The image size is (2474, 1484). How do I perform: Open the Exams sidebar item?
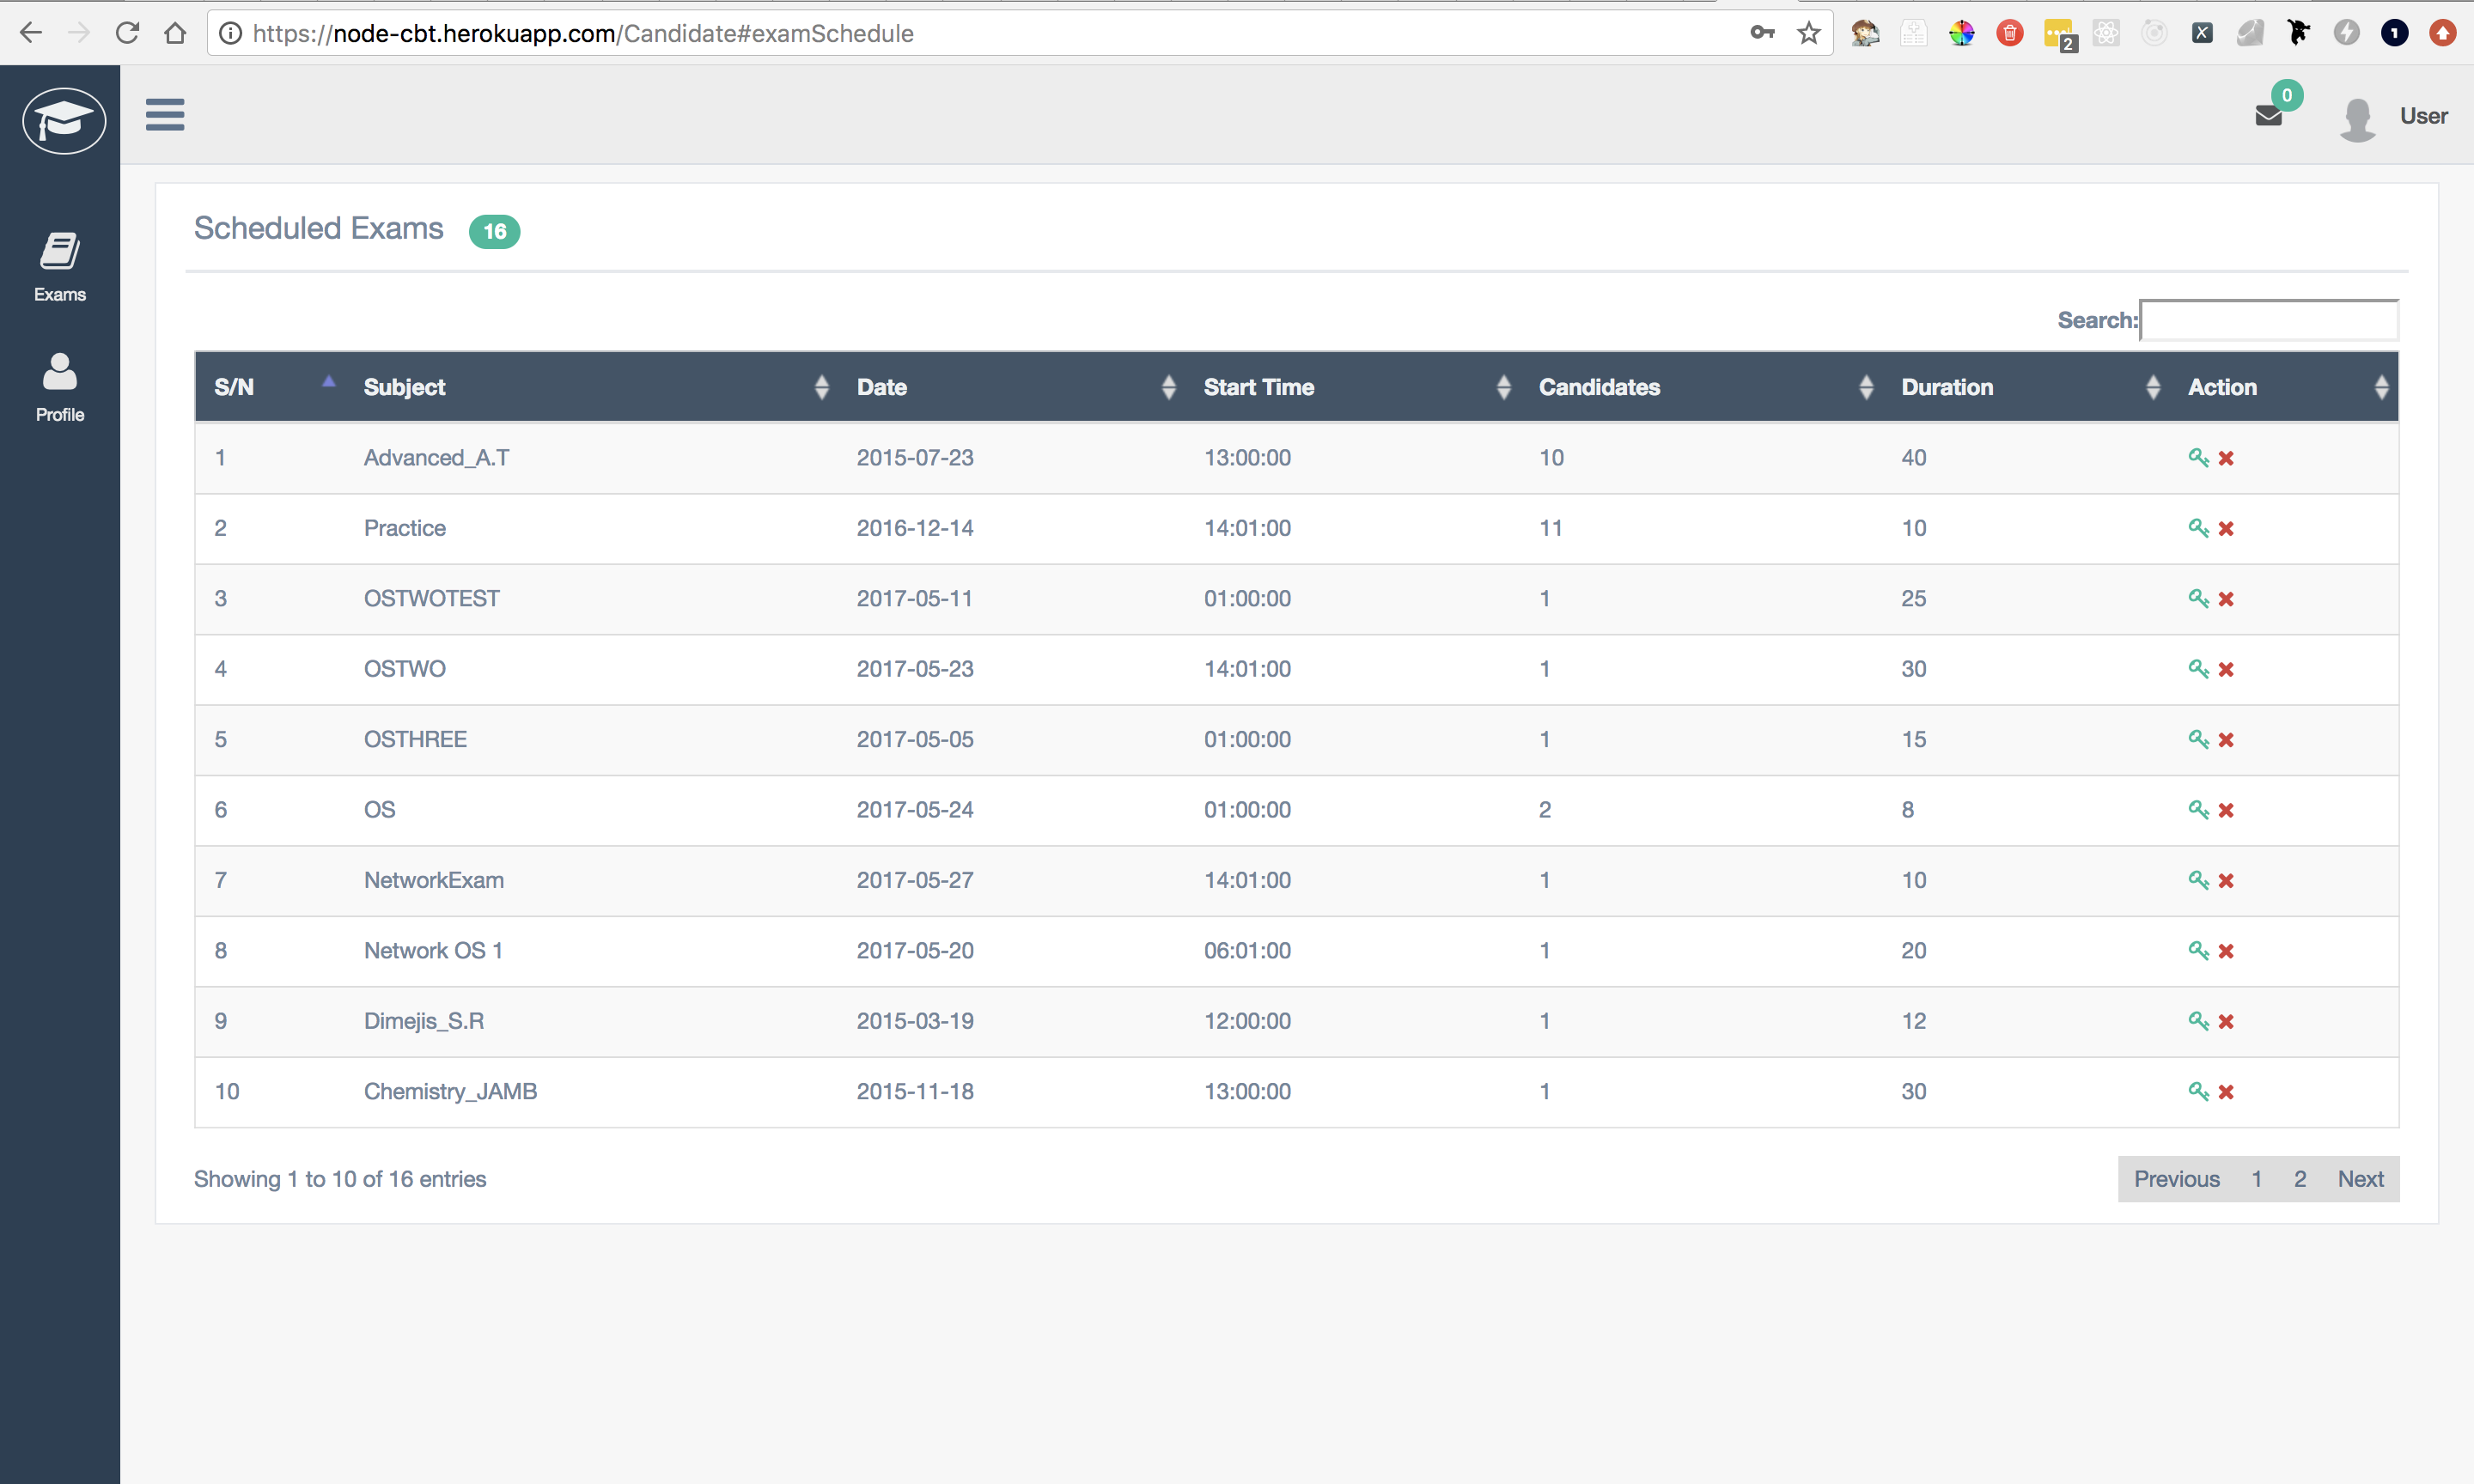point(60,267)
